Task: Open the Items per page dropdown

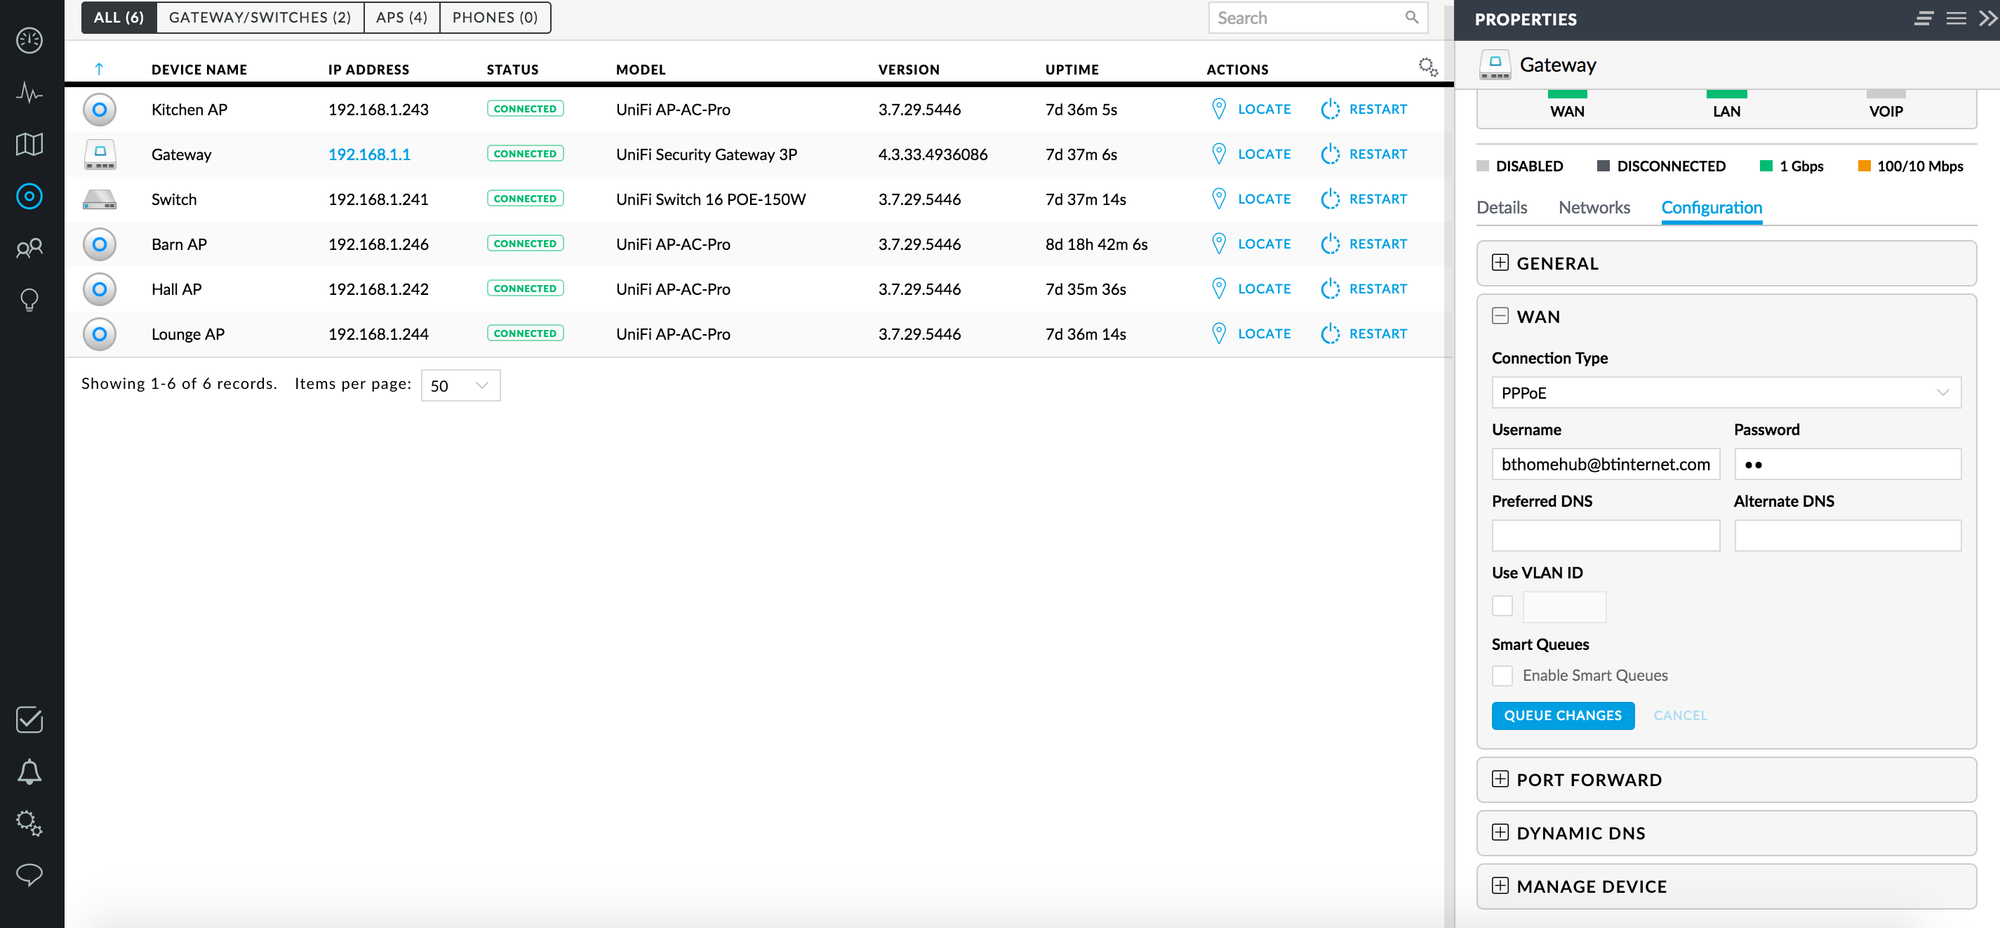Action: click(460, 386)
